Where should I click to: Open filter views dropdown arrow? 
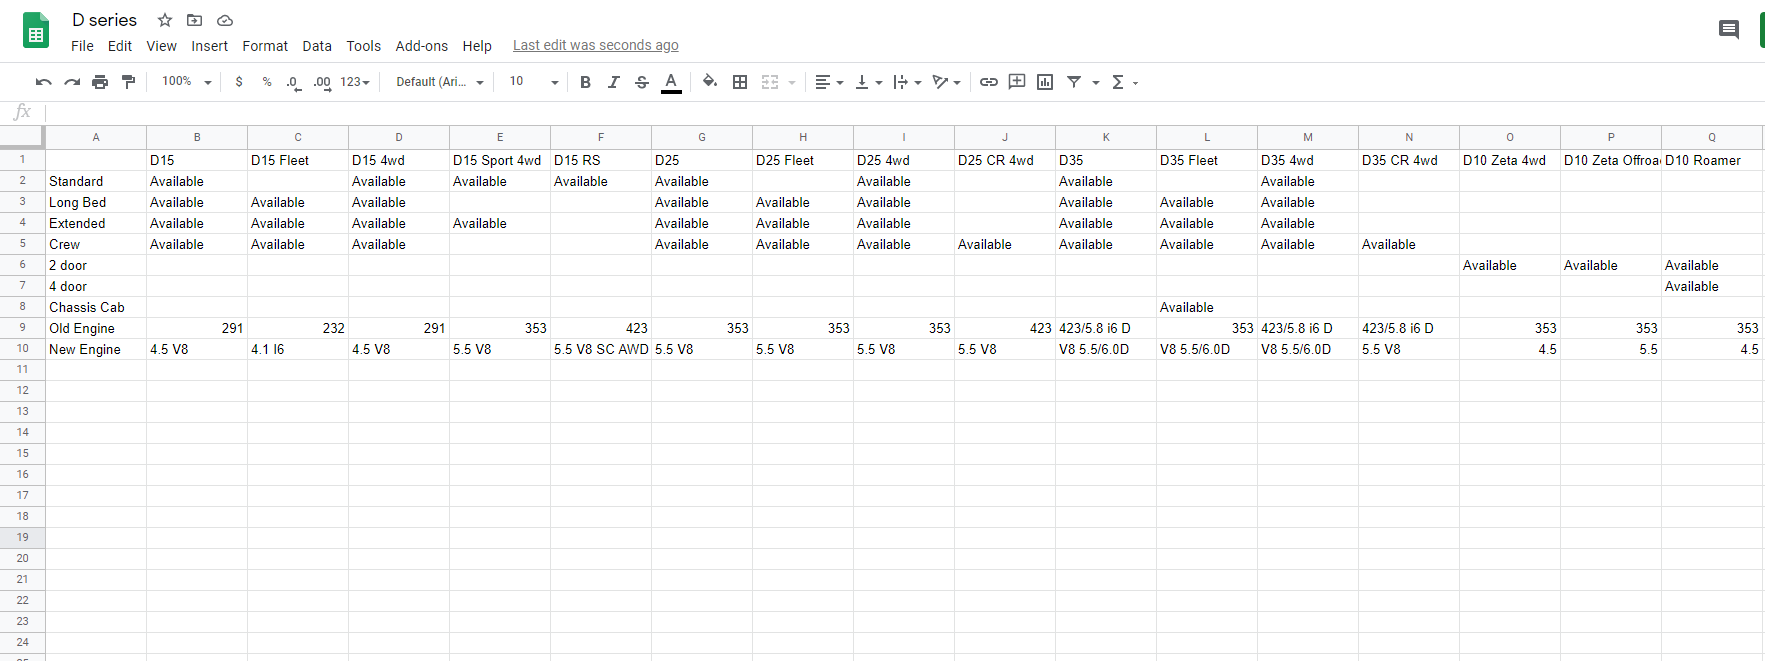[1096, 82]
